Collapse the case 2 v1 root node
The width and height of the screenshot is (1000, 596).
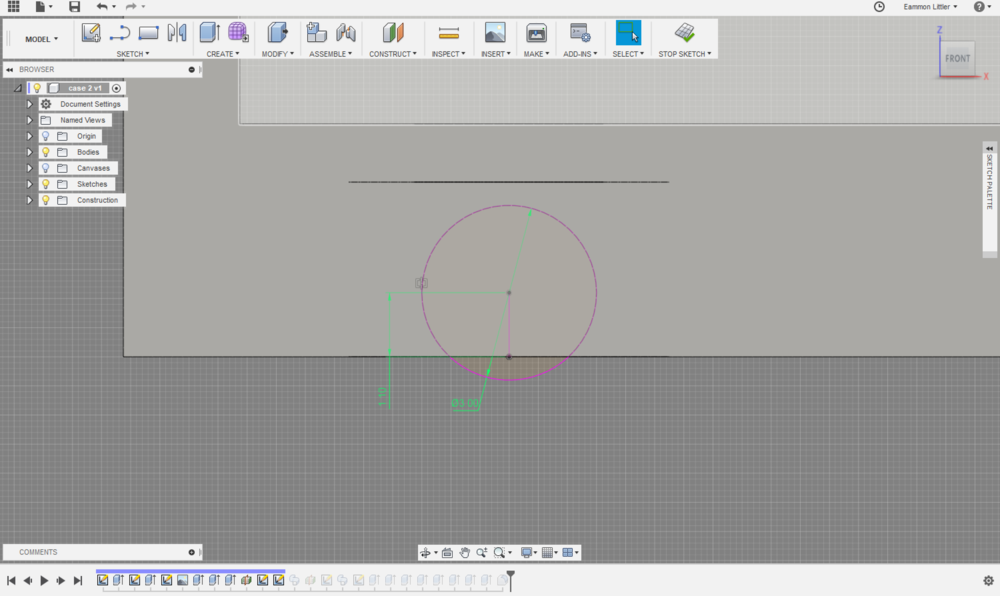pos(18,88)
